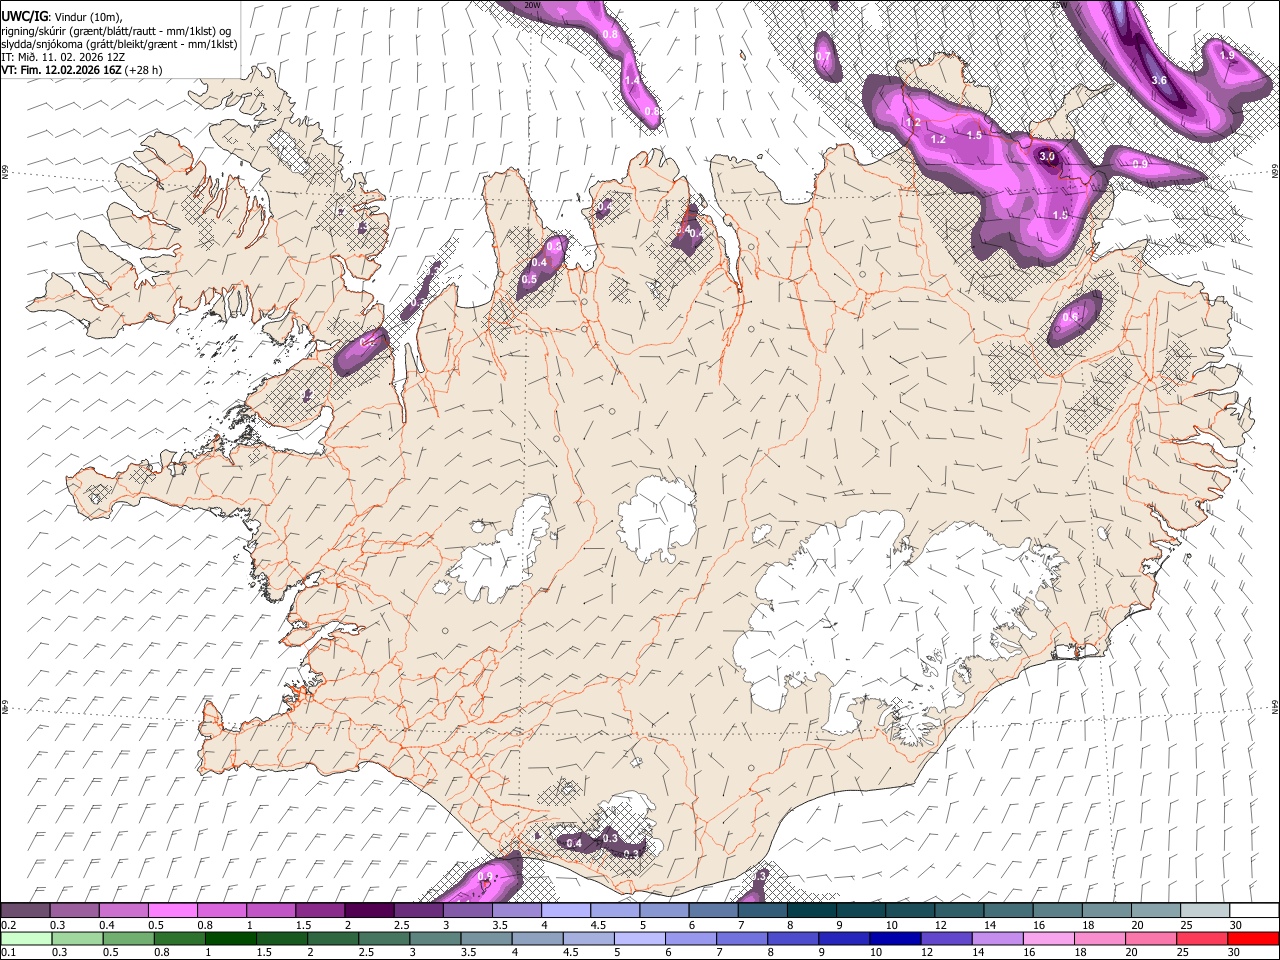Pick the upper legend swatch starting at 0.2
Viewport: 1280px width, 960px height.
click(25, 911)
